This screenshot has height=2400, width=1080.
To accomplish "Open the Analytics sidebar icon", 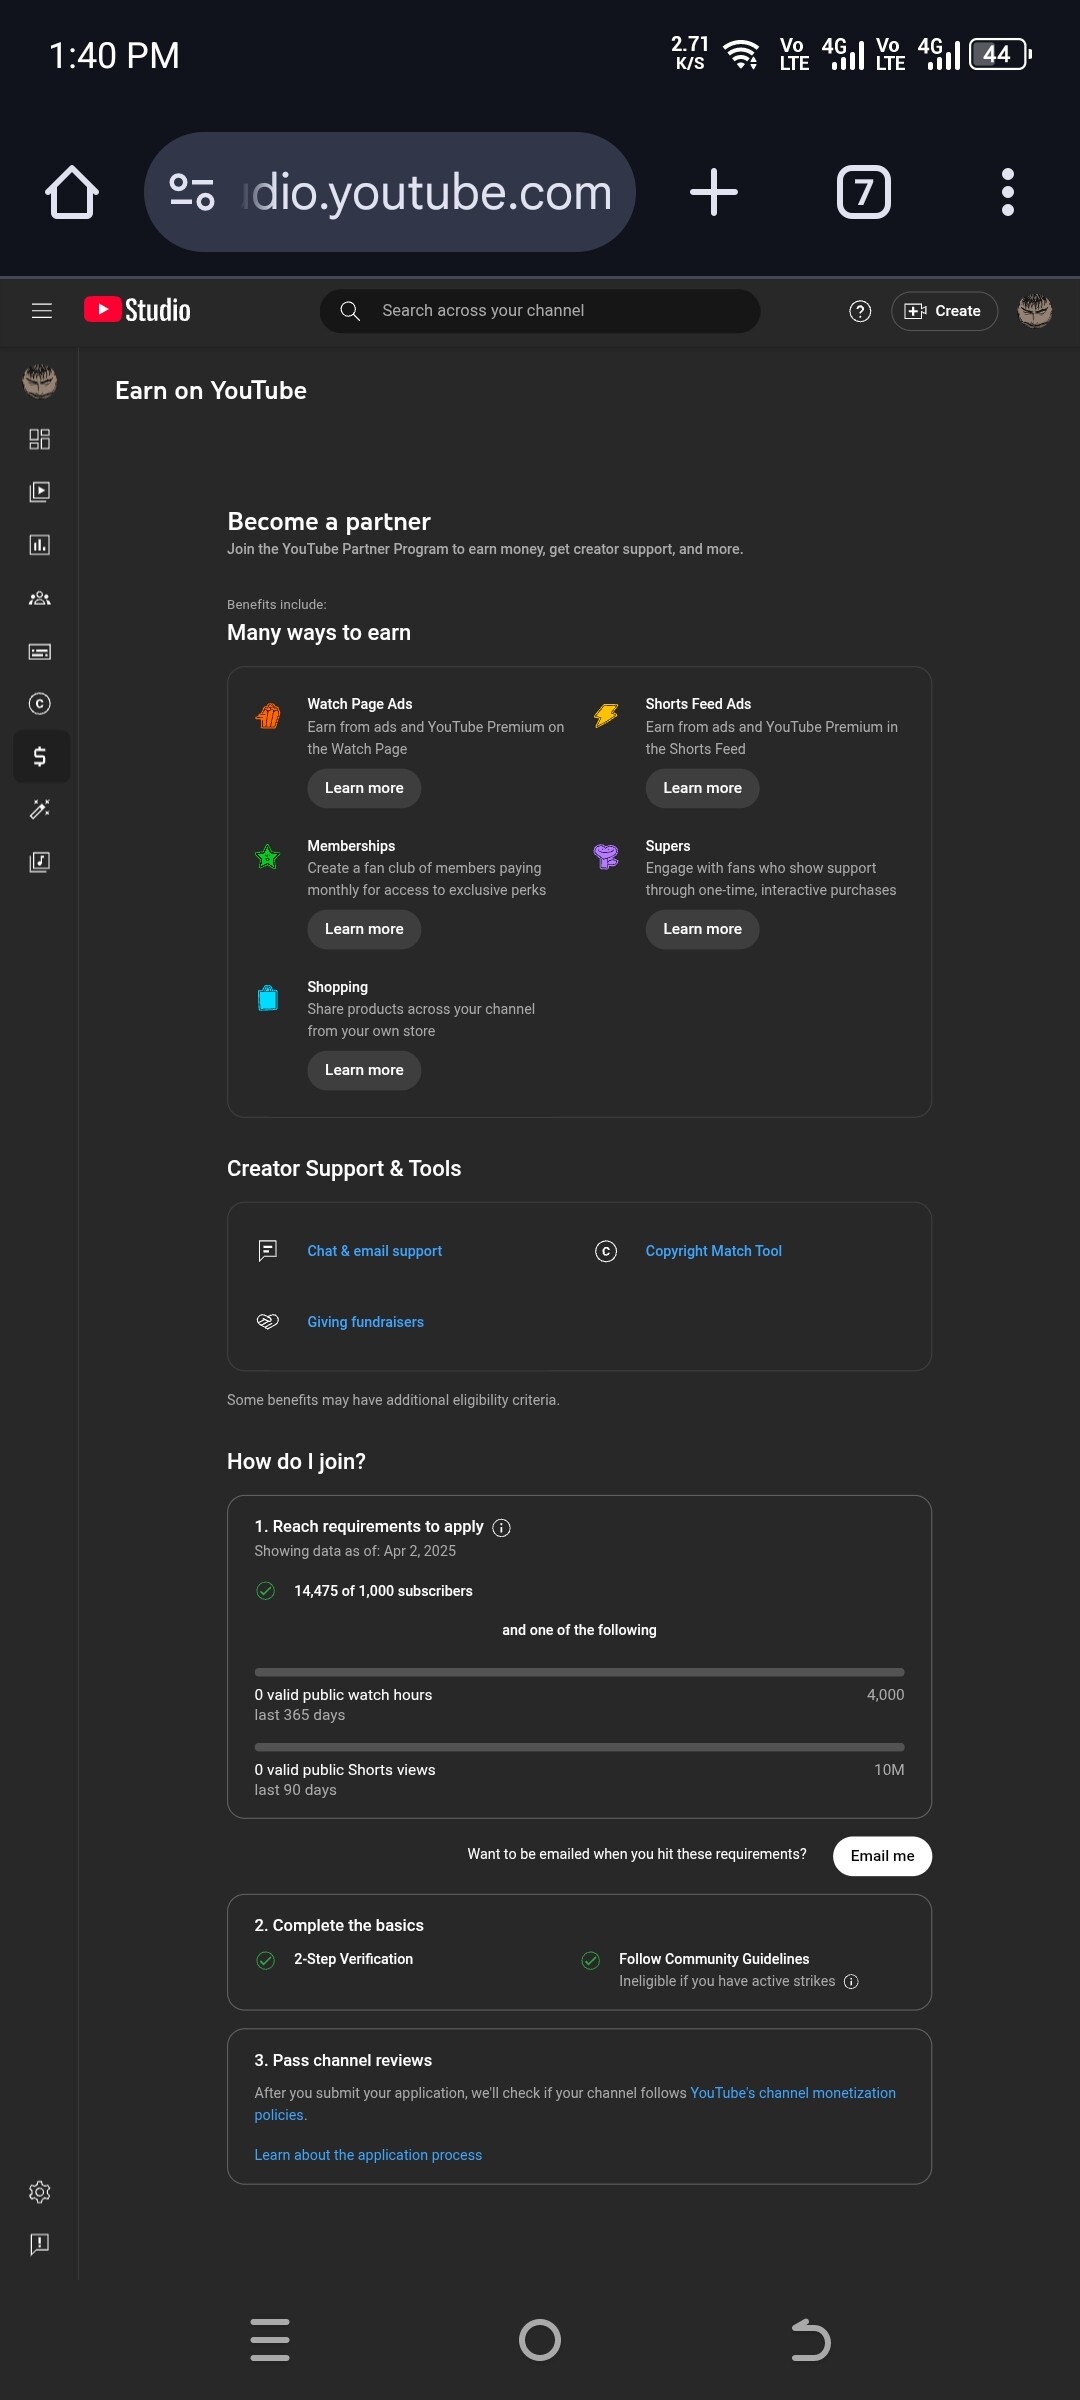I will click(40, 545).
